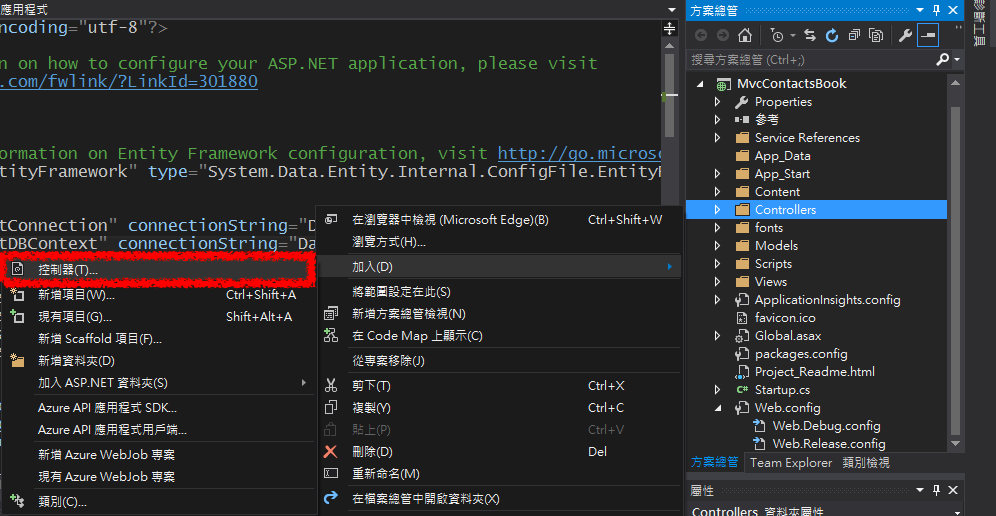Open the go.microsoft link in the editor
Screen dimensions: 996x516
(580, 153)
